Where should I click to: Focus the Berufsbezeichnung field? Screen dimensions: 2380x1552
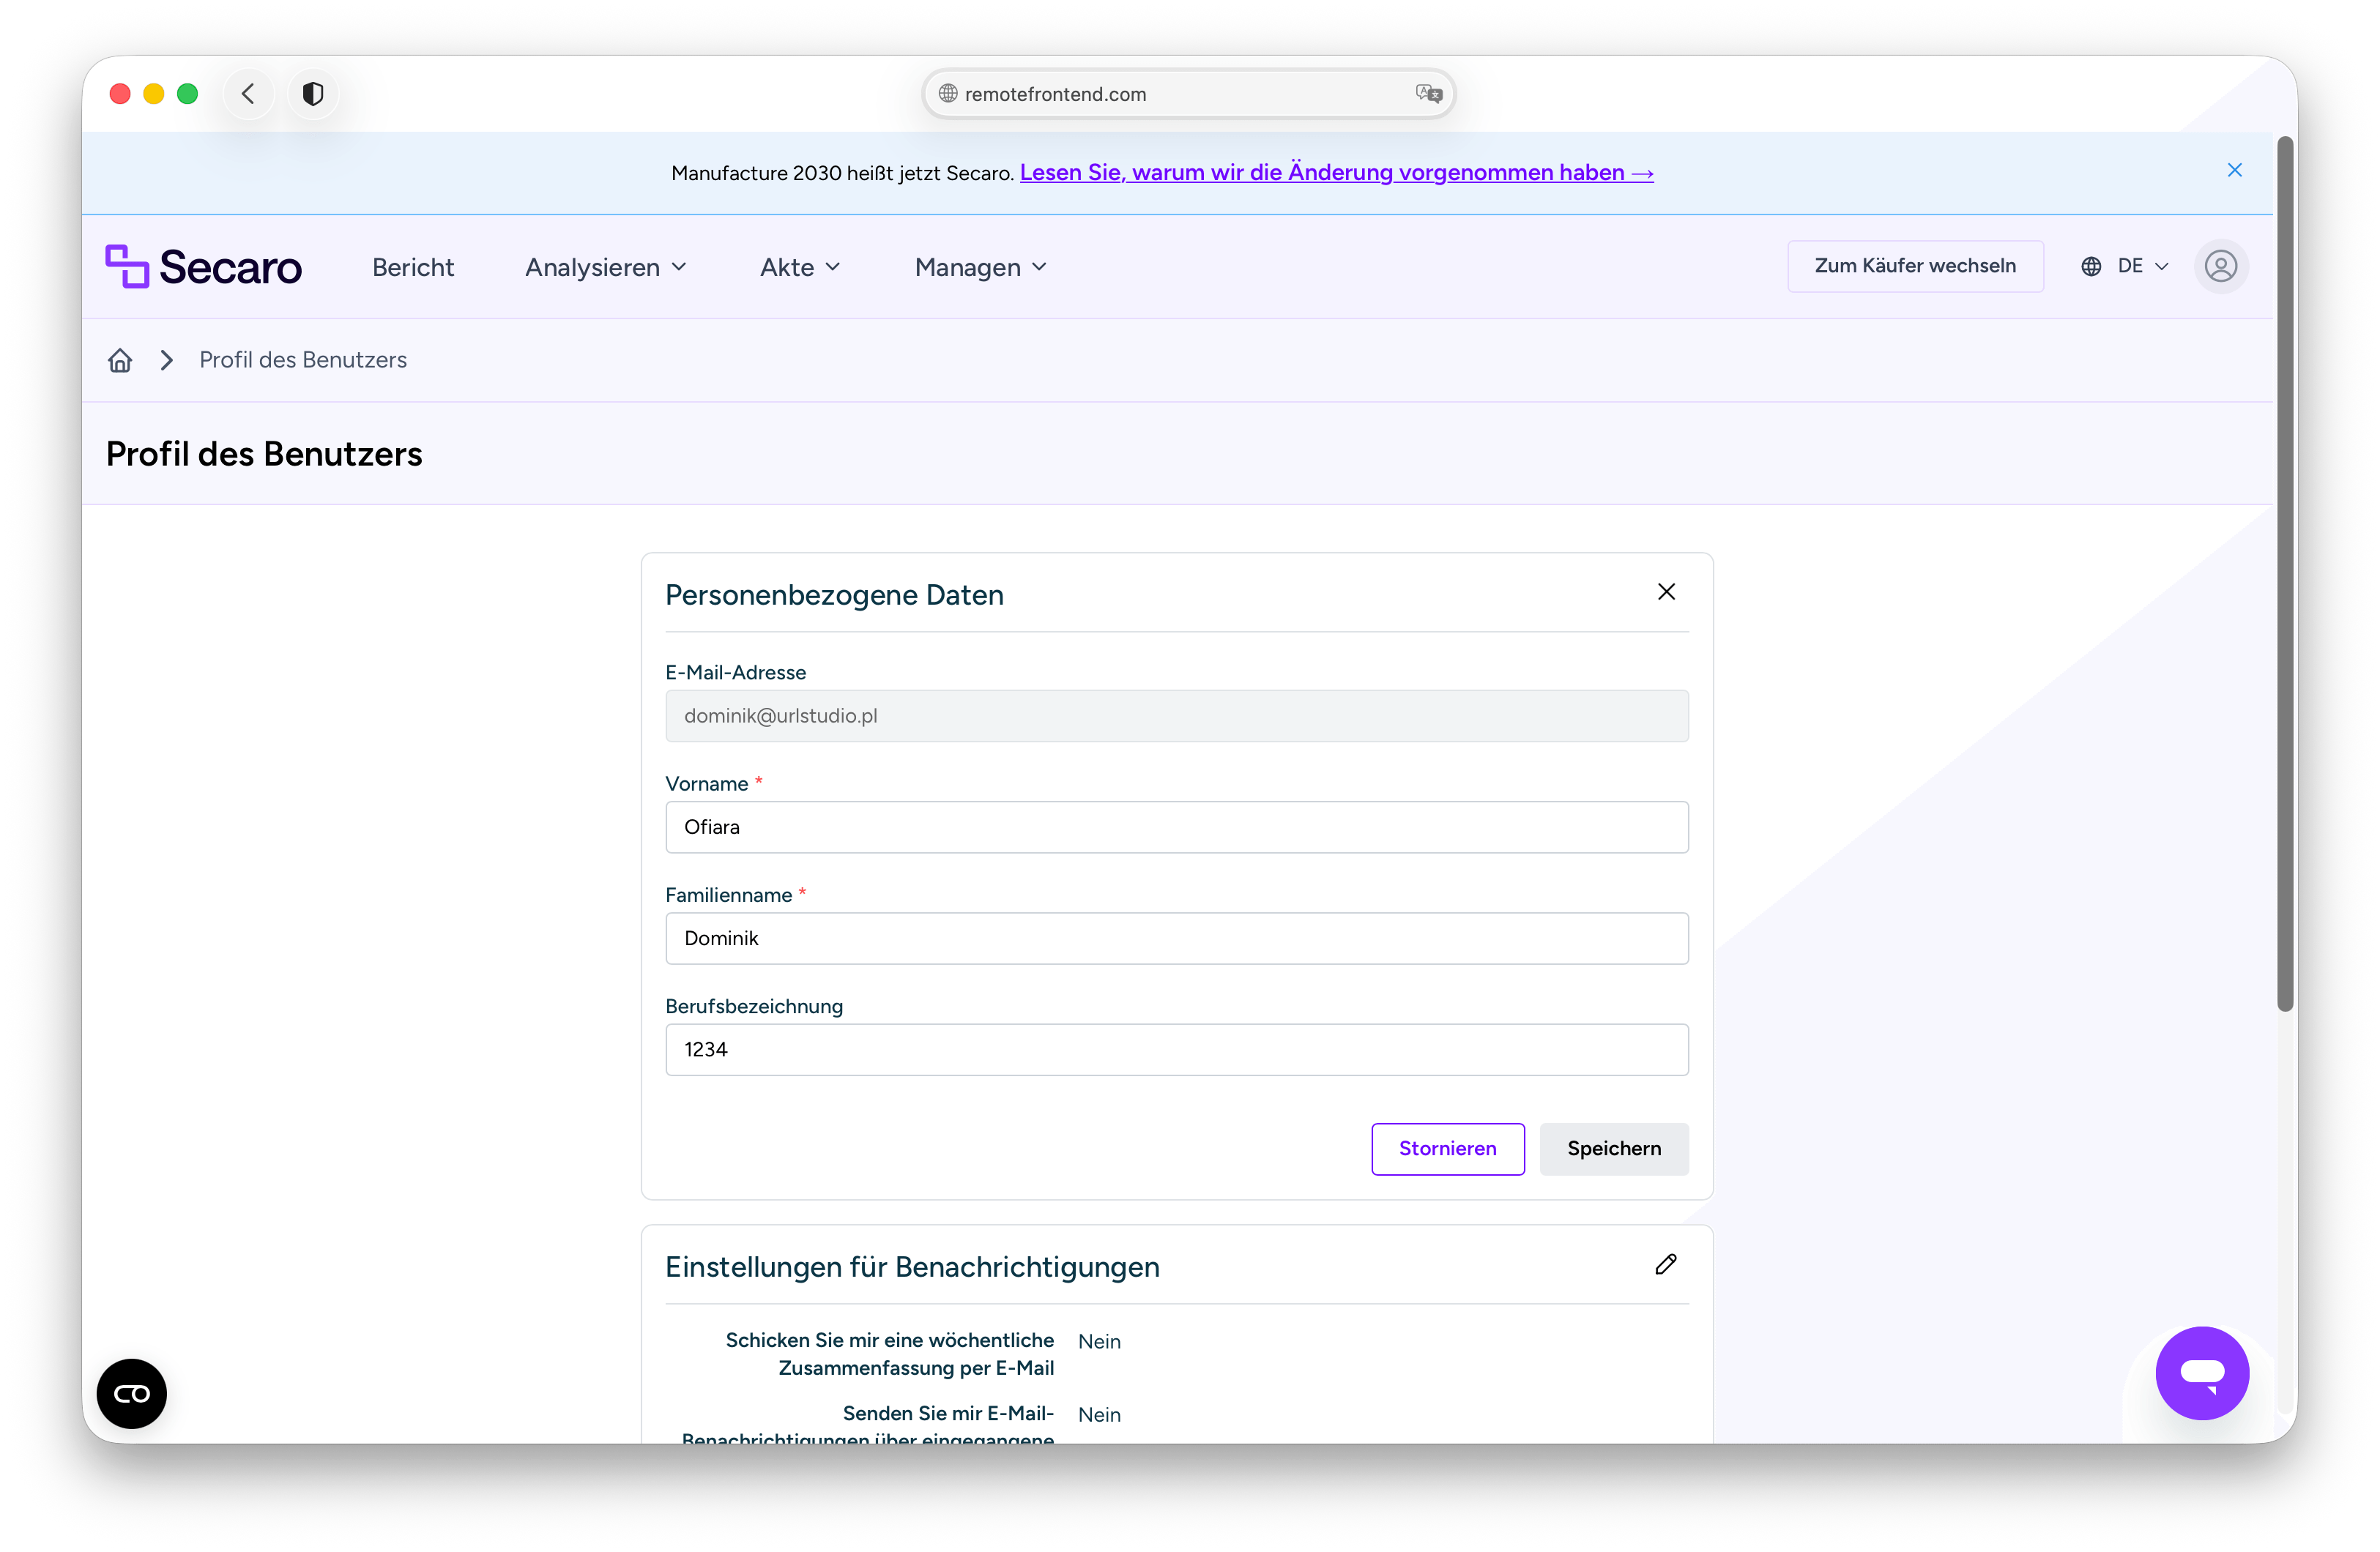point(1177,1050)
